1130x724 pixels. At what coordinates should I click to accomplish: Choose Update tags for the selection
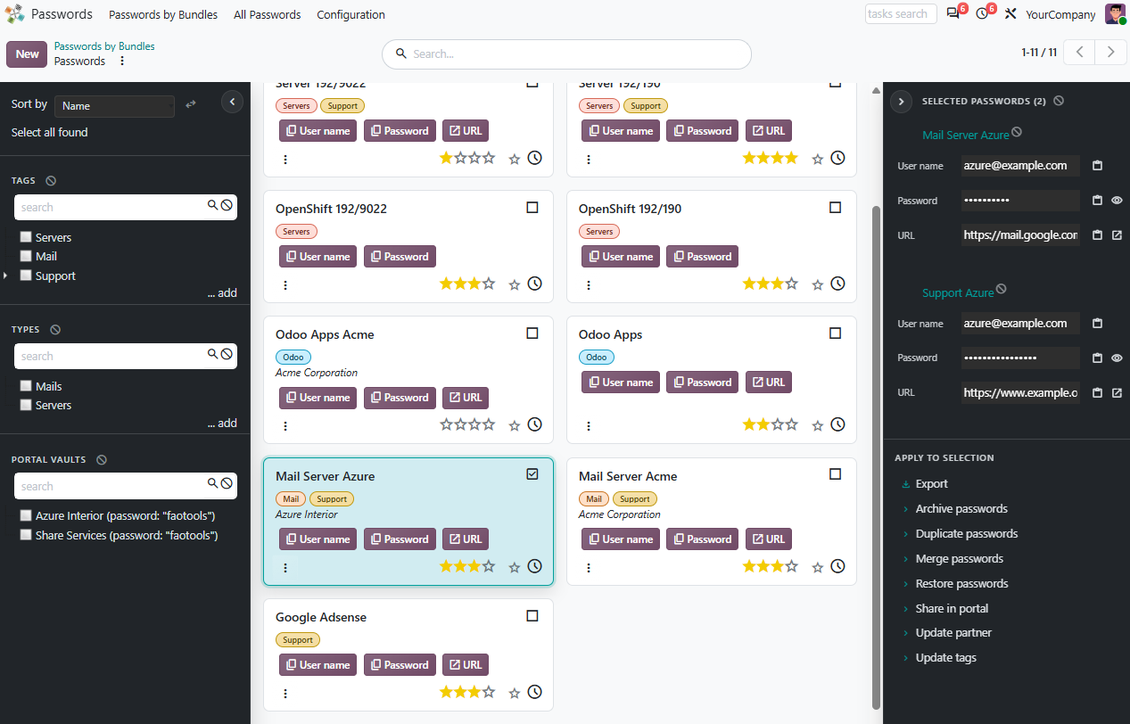point(946,658)
